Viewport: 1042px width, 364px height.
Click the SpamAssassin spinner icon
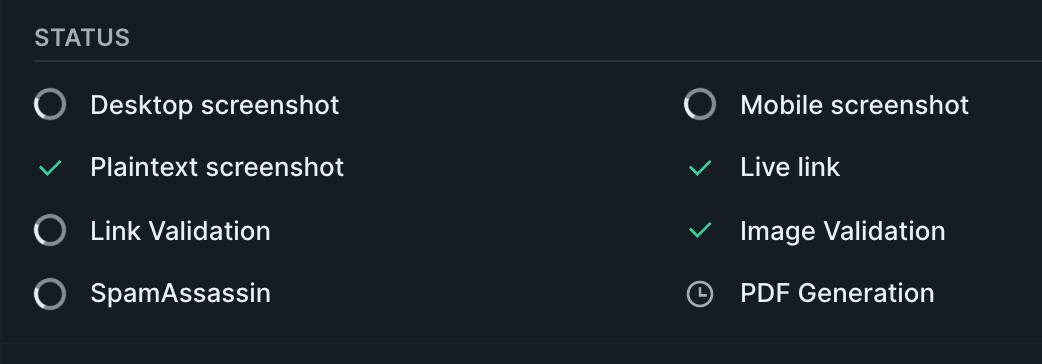(50, 294)
